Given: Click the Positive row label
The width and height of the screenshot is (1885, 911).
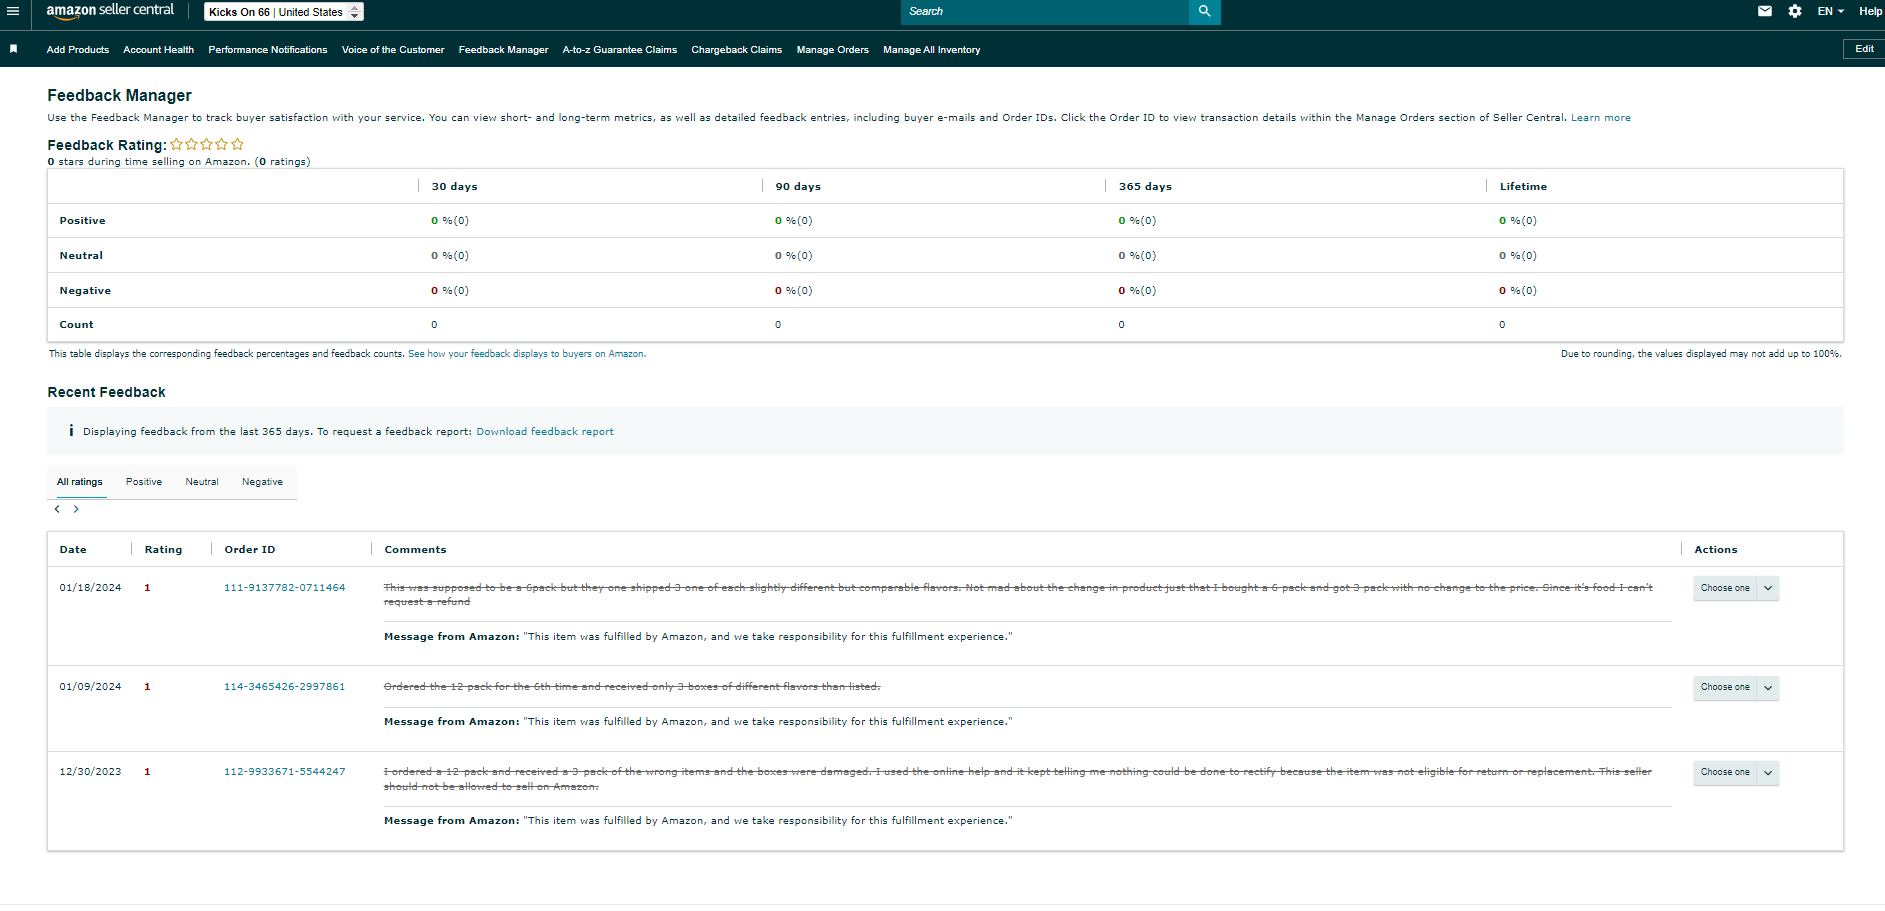Looking at the screenshot, I should (x=82, y=221).
